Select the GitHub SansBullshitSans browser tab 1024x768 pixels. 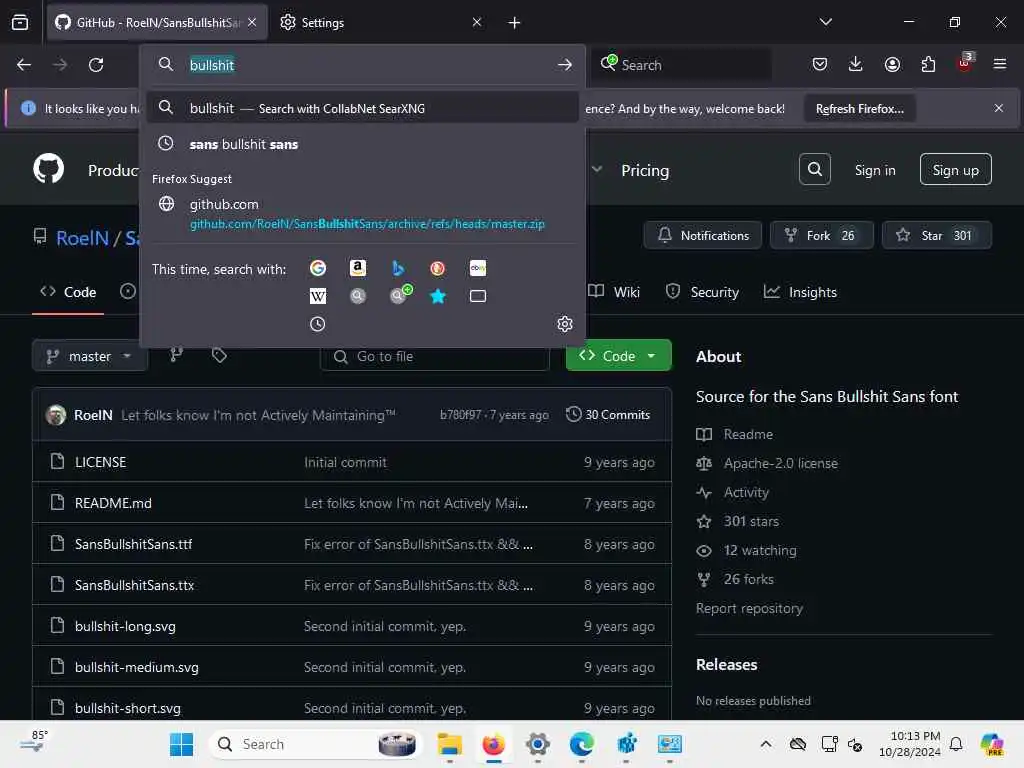pyautogui.click(x=157, y=22)
